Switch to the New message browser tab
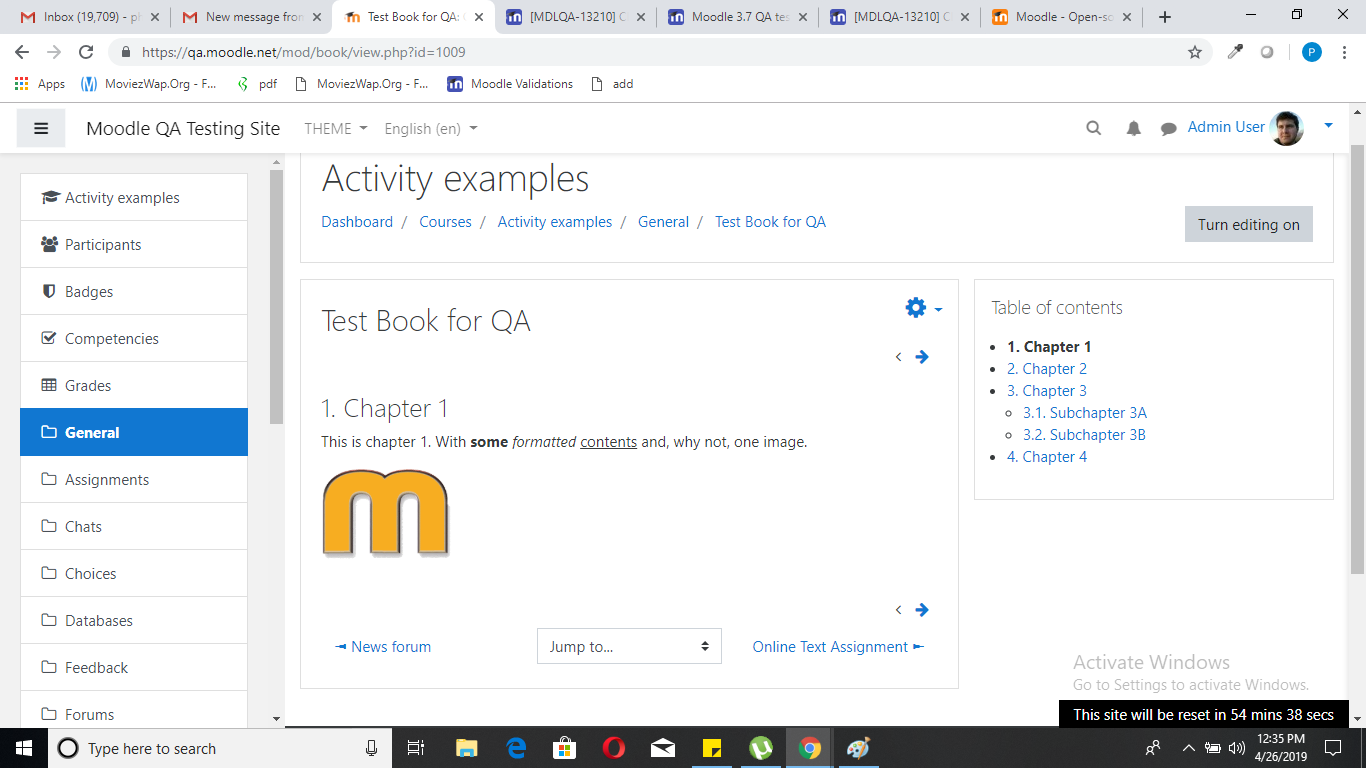This screenshot has width=1366, height=768. pos(250,17)
